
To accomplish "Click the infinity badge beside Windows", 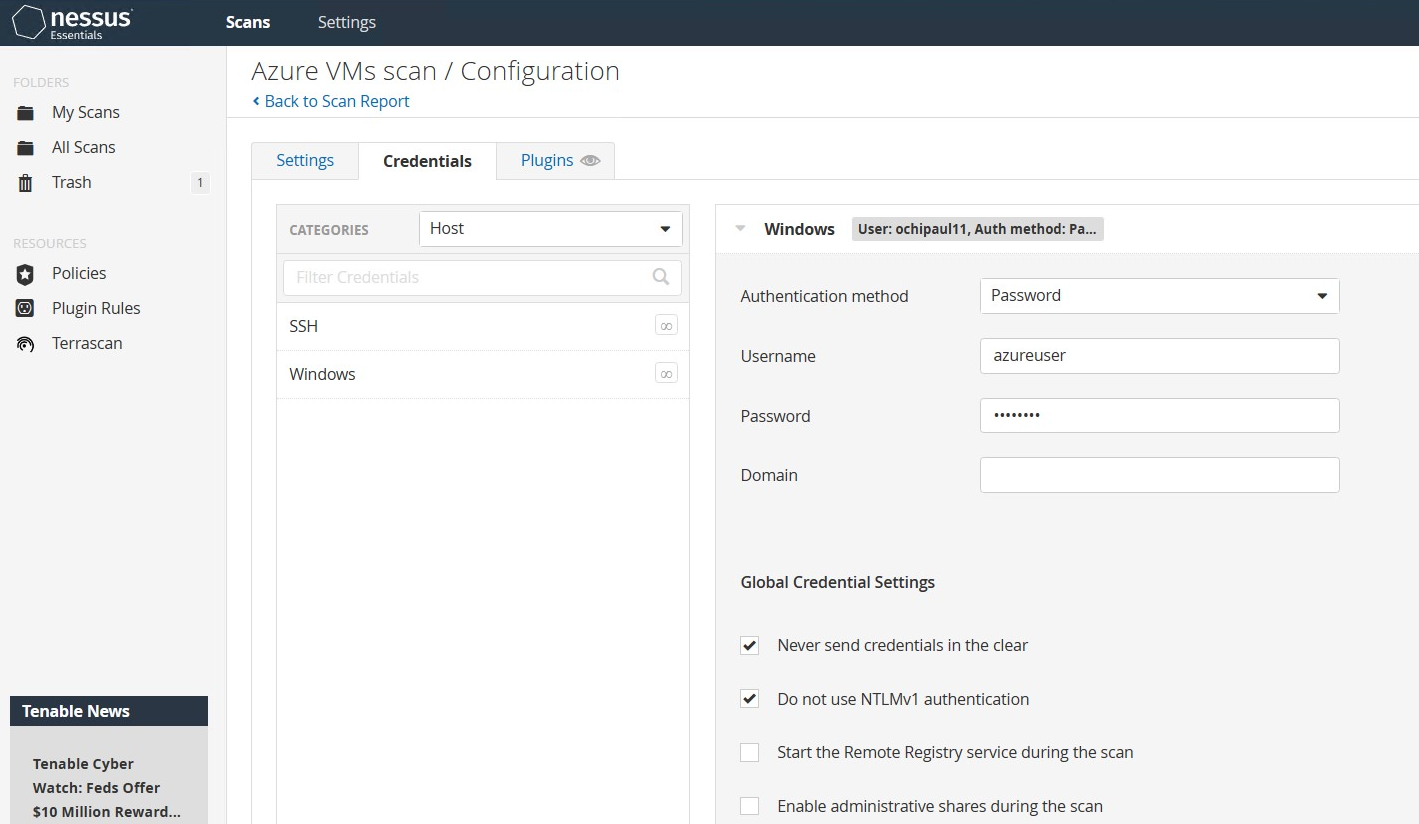I will (x=666, y=373).
